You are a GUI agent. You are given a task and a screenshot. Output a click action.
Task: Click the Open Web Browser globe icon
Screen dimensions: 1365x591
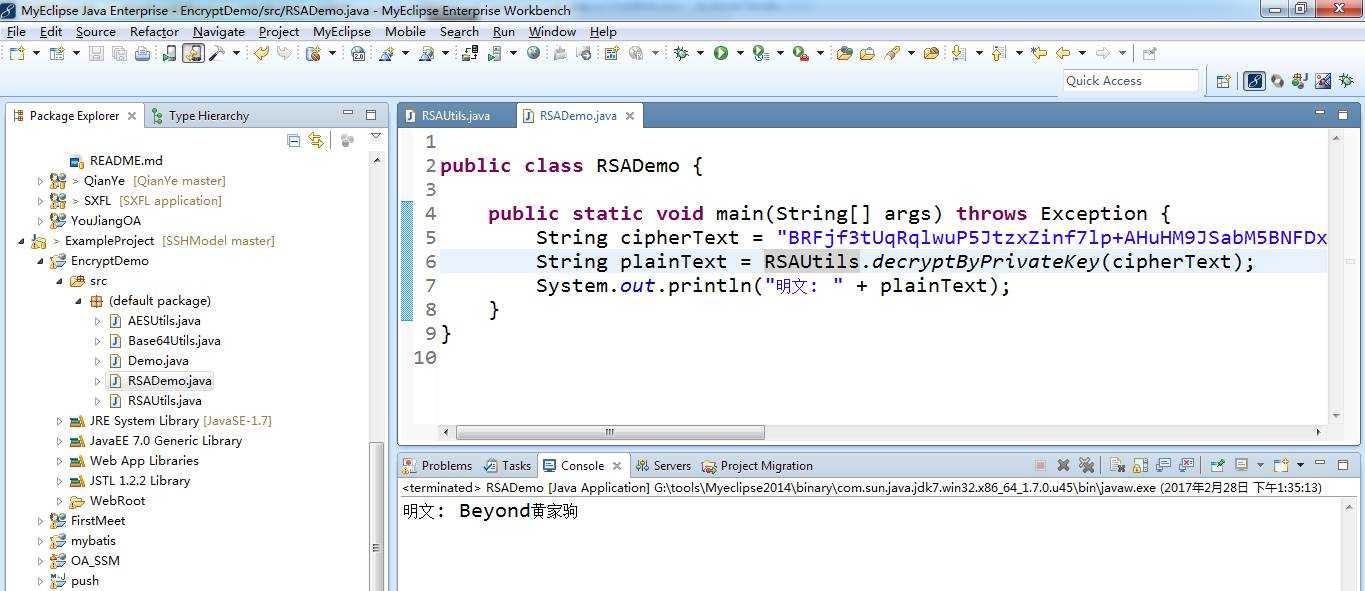coord(533,53)
